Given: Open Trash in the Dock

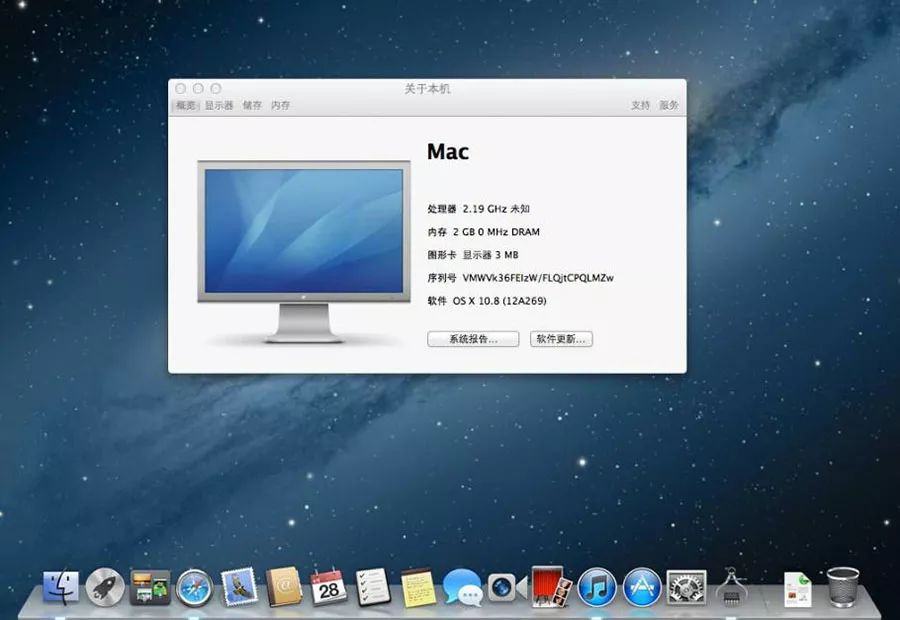Looking at the screenshot, I should tap(843, 587).
